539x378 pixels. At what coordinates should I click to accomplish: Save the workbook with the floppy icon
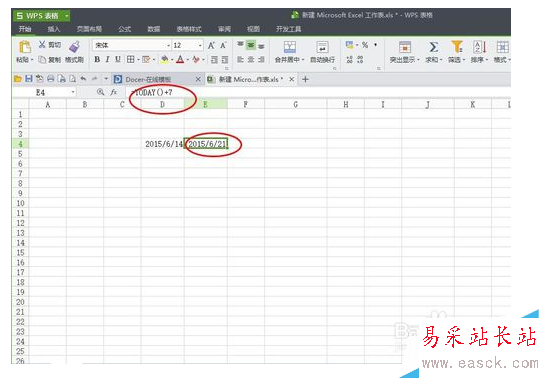[29, 79]
